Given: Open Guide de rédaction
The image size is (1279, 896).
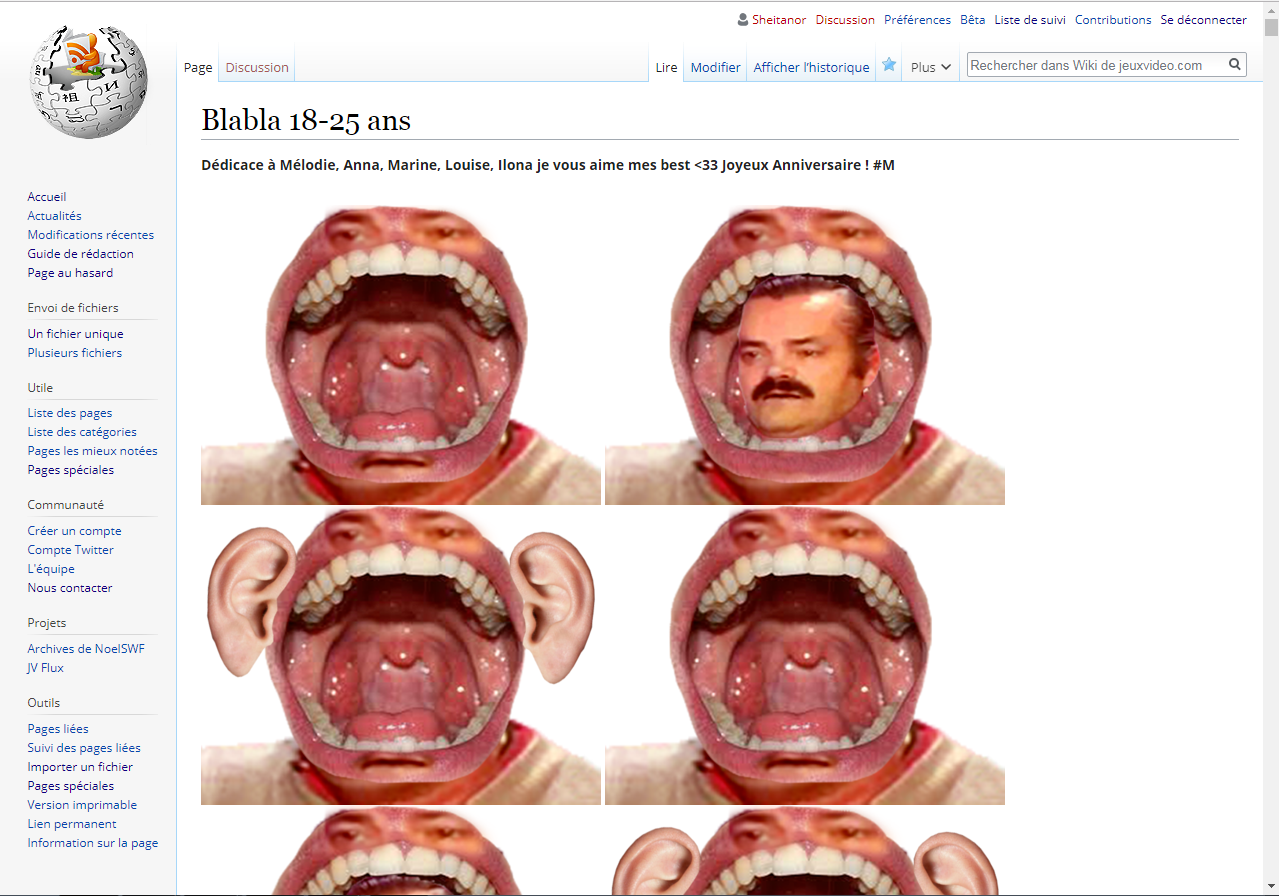Looking at the screenshot, I should (x=81, y=254).
